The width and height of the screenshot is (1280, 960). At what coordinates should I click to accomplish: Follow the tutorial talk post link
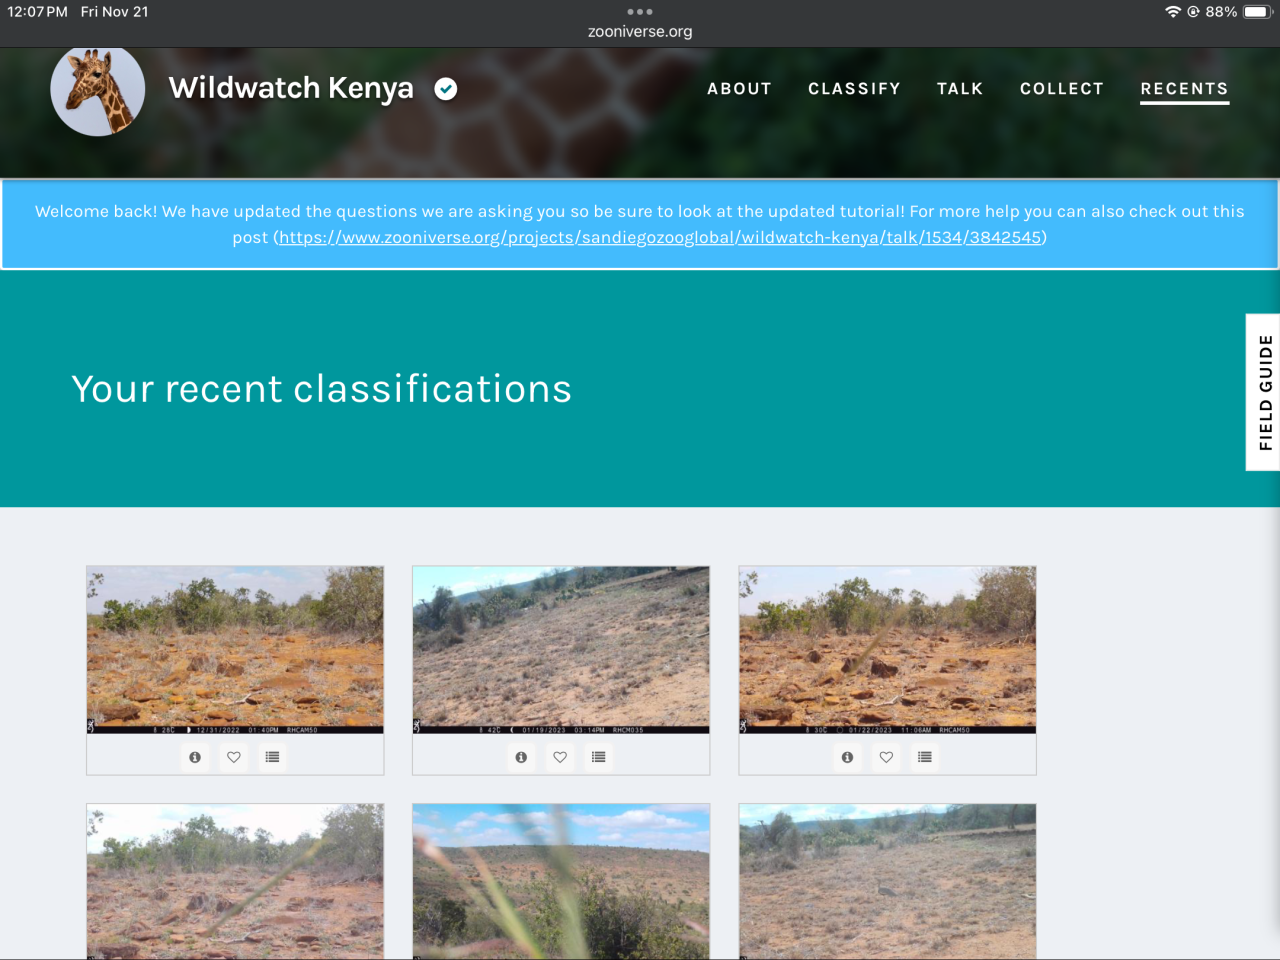[660, 237]
